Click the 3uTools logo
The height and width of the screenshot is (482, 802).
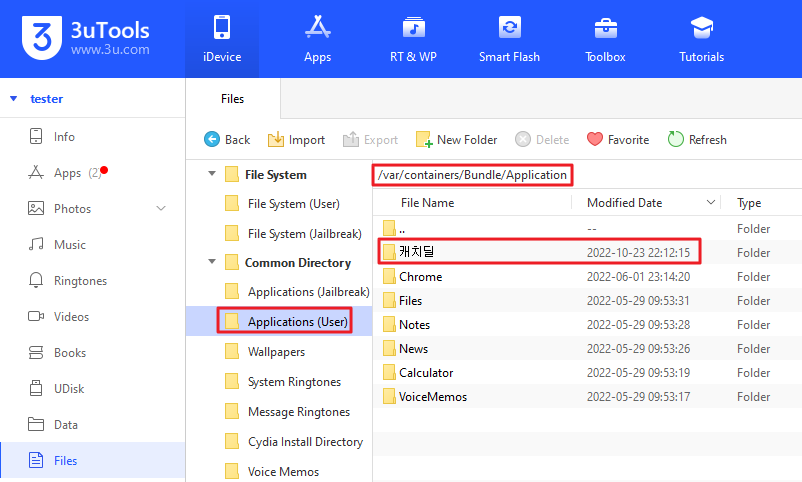tap(86, 37)
